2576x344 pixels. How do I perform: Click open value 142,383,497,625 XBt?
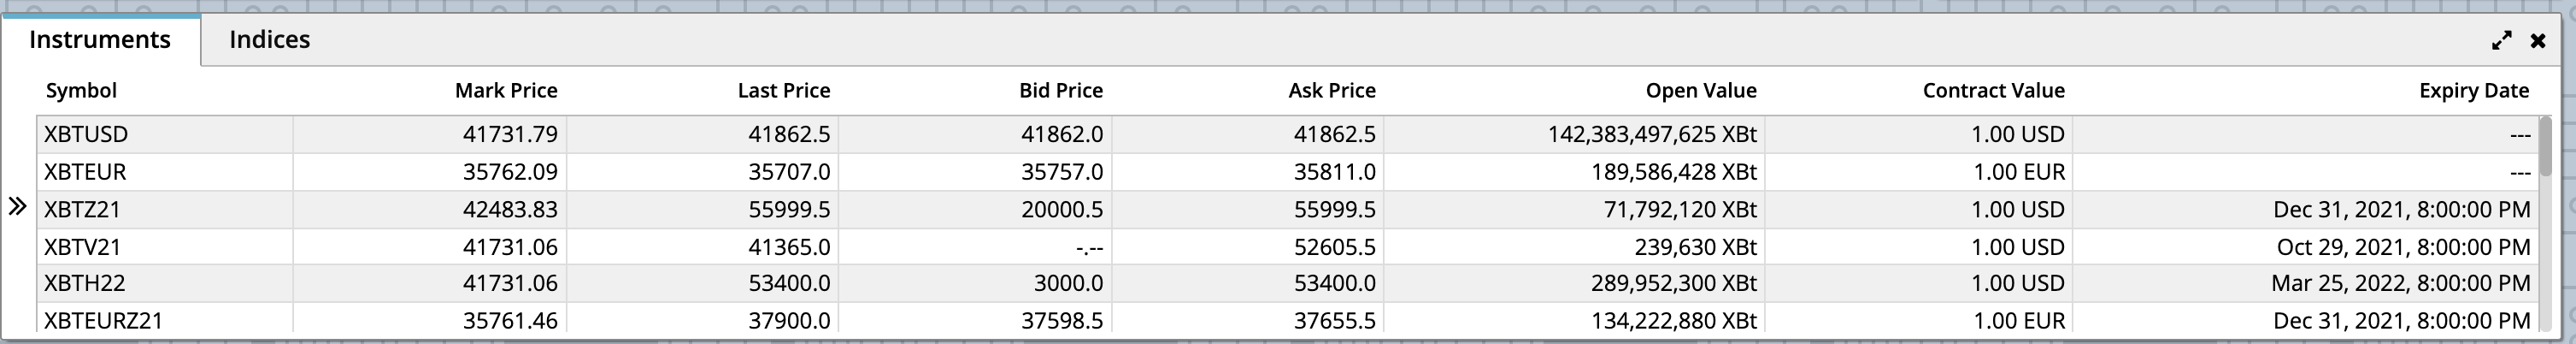pos(1652,134)
